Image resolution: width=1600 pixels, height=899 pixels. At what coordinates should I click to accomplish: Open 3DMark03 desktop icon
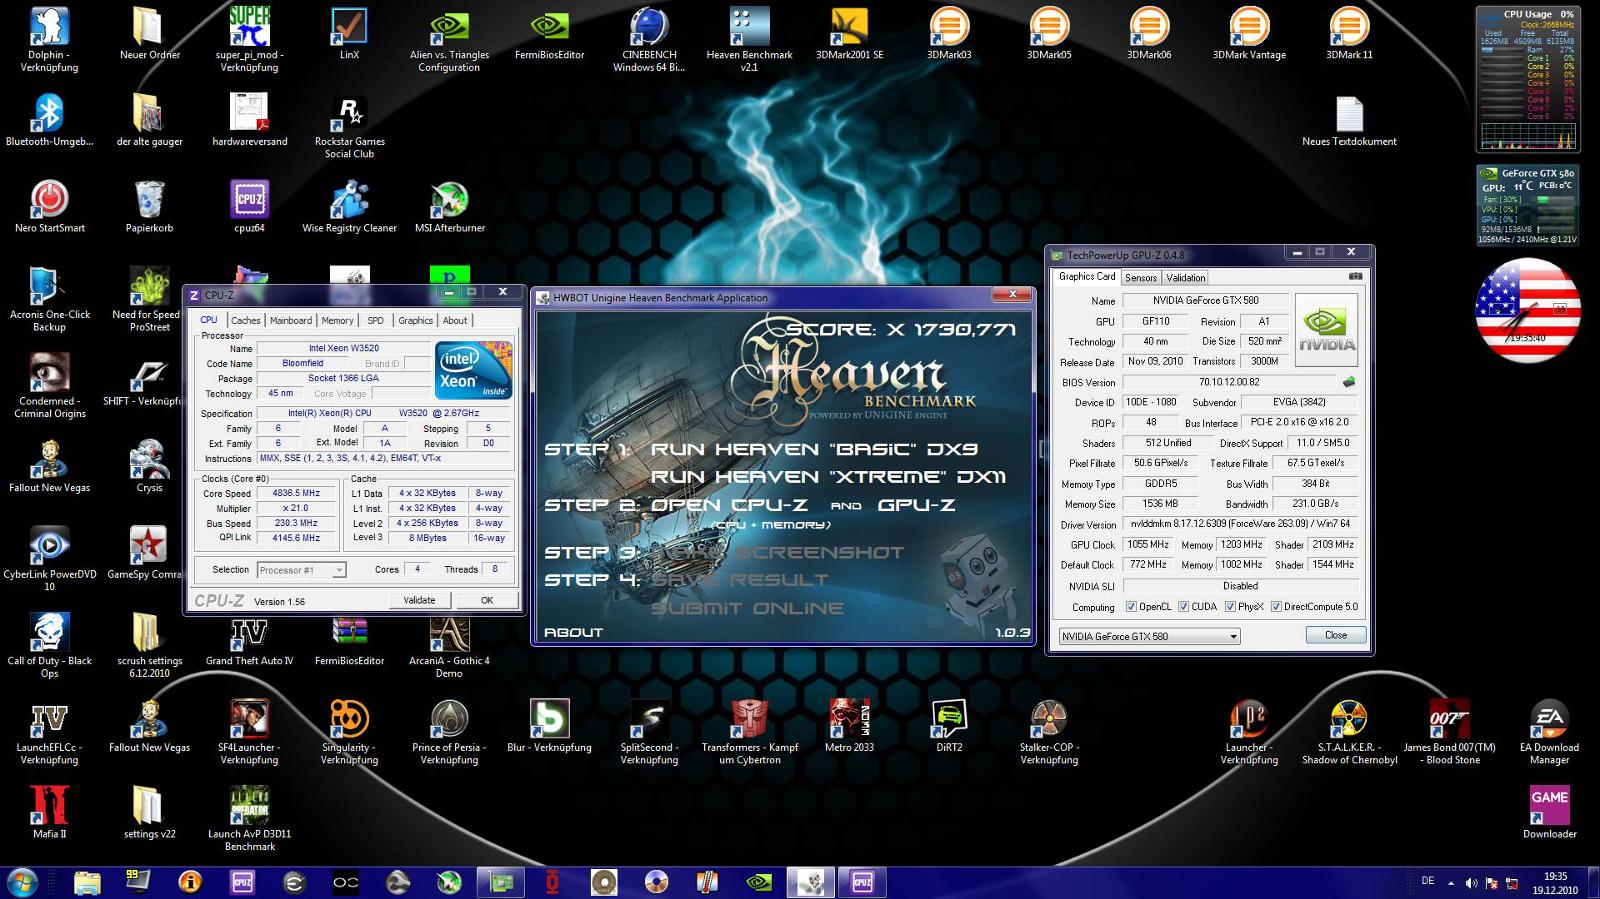[949, 34]
